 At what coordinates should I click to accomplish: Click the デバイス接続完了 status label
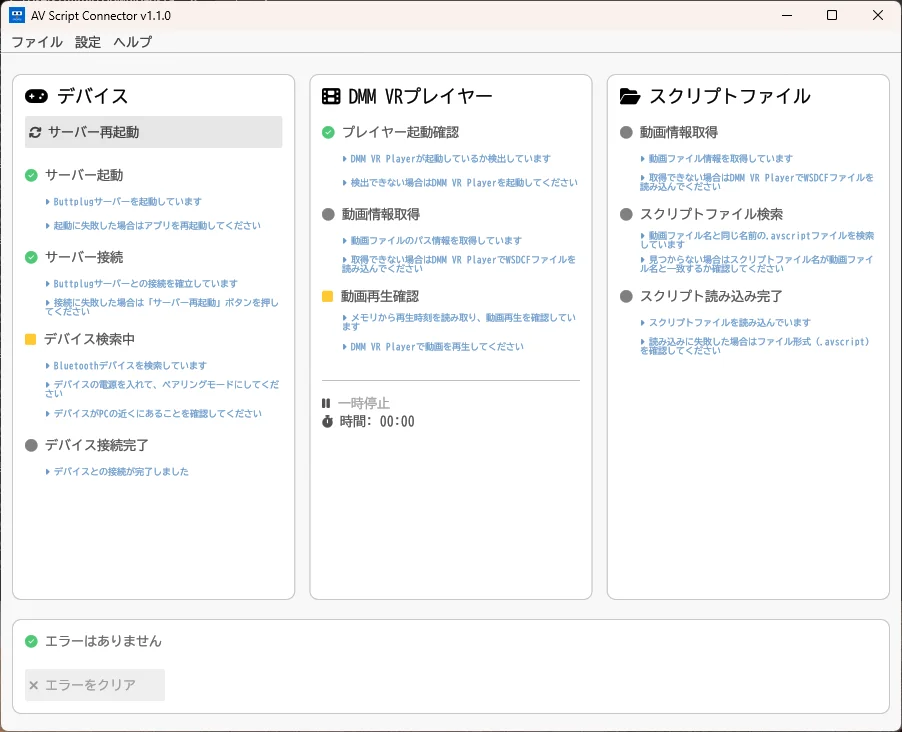(x=97, y=445)
